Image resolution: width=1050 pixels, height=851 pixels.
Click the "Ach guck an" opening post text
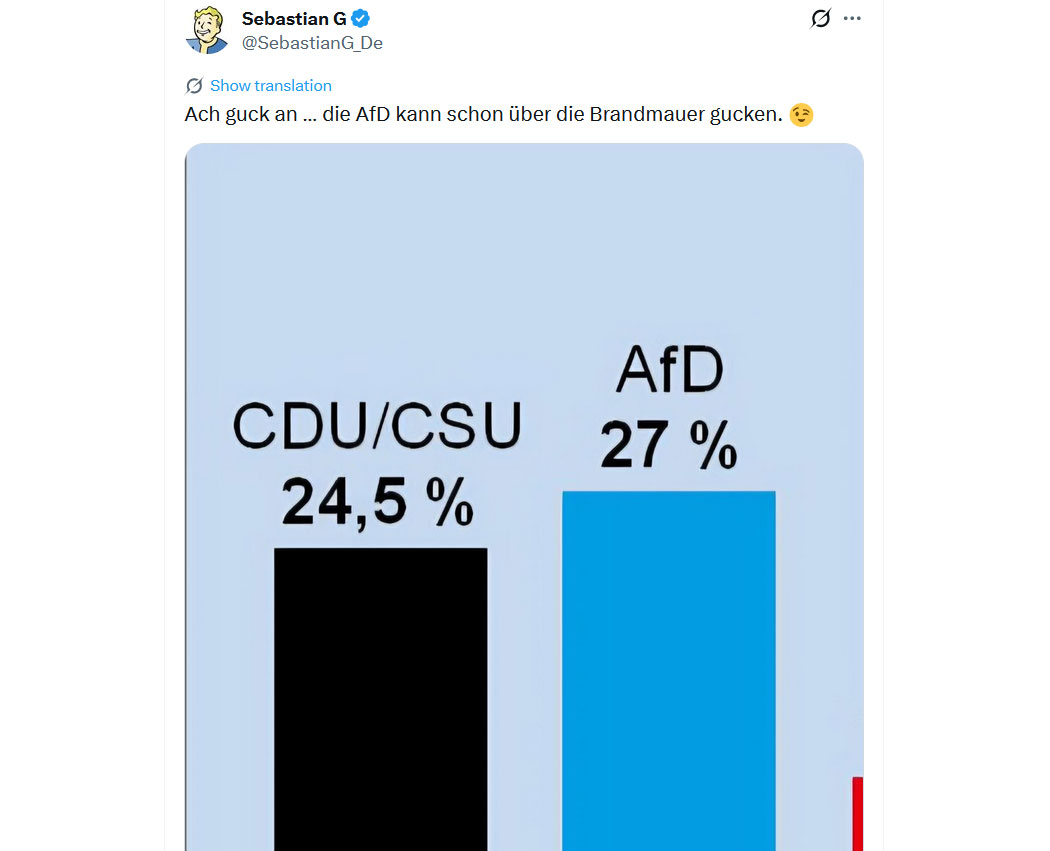coord(240,115)
